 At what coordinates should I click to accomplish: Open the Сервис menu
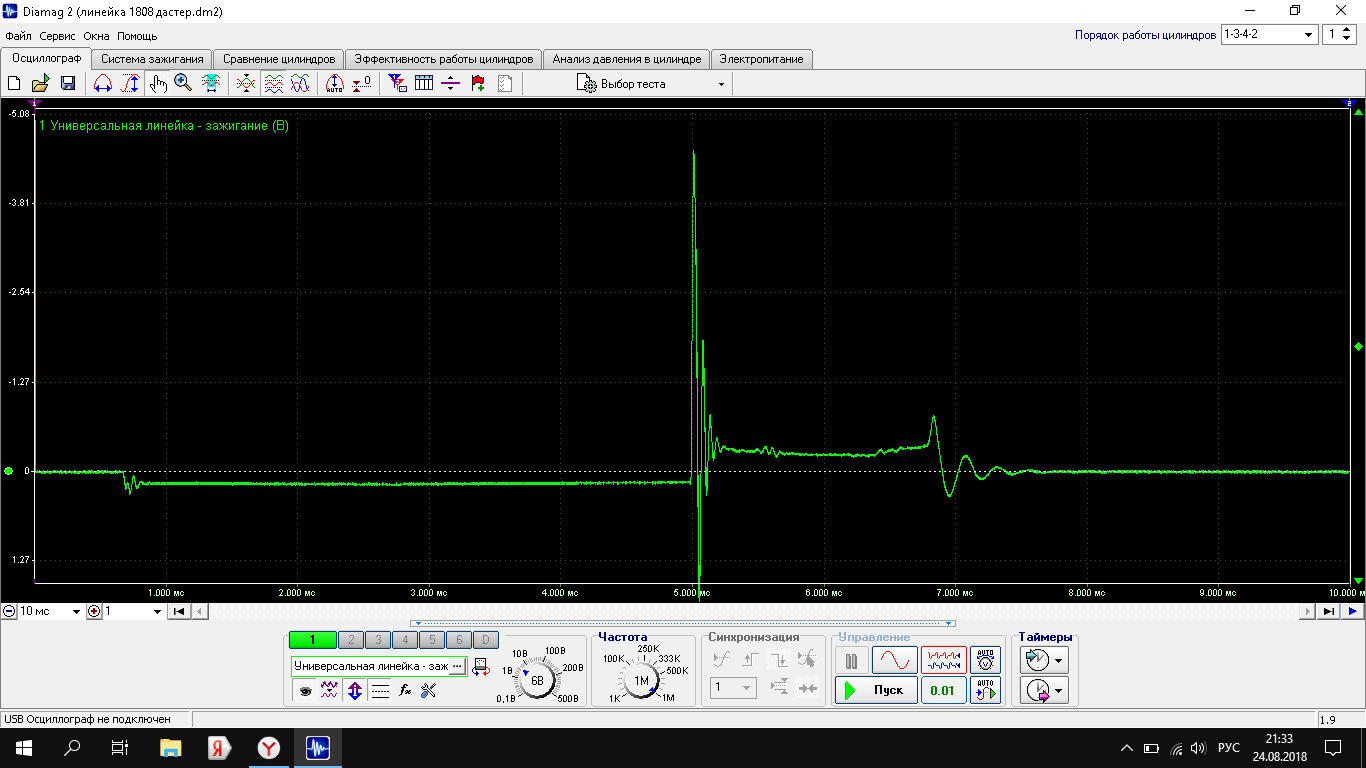[58, 36]
